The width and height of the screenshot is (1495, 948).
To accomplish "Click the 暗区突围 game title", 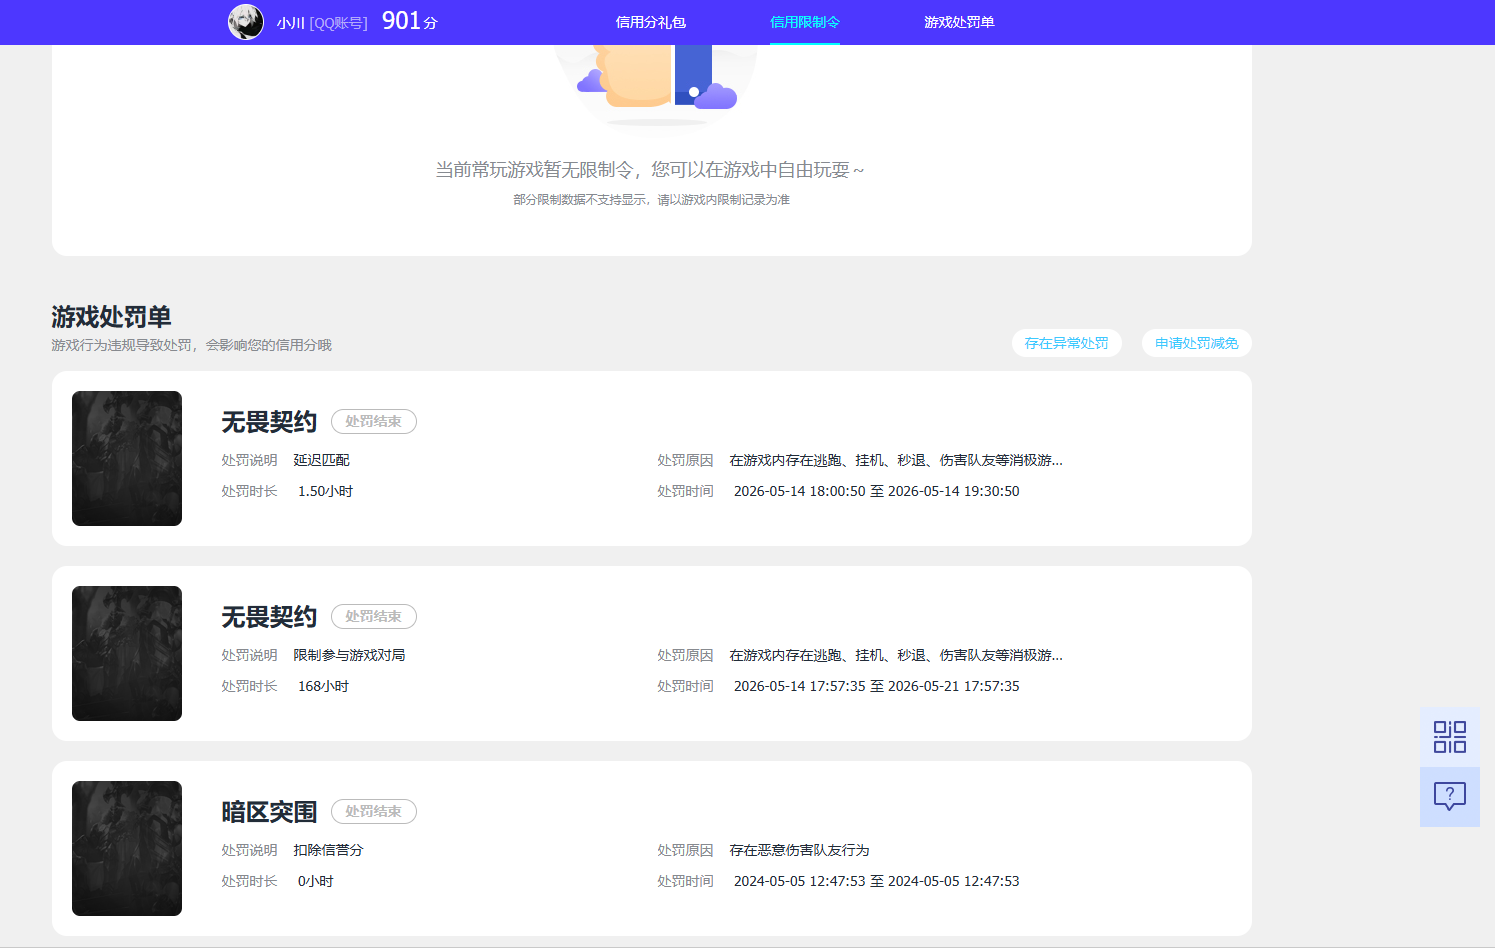I will coord(269,812).
